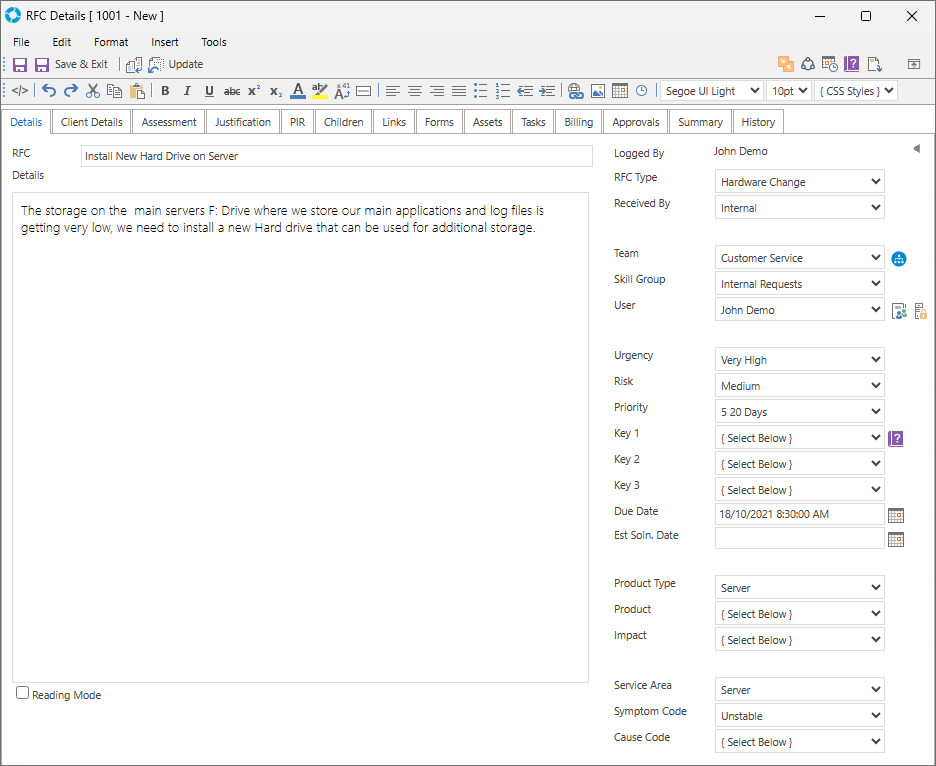Open the Tools menu
This screenshot has width=936, height=766.
[x=214, y=42]
